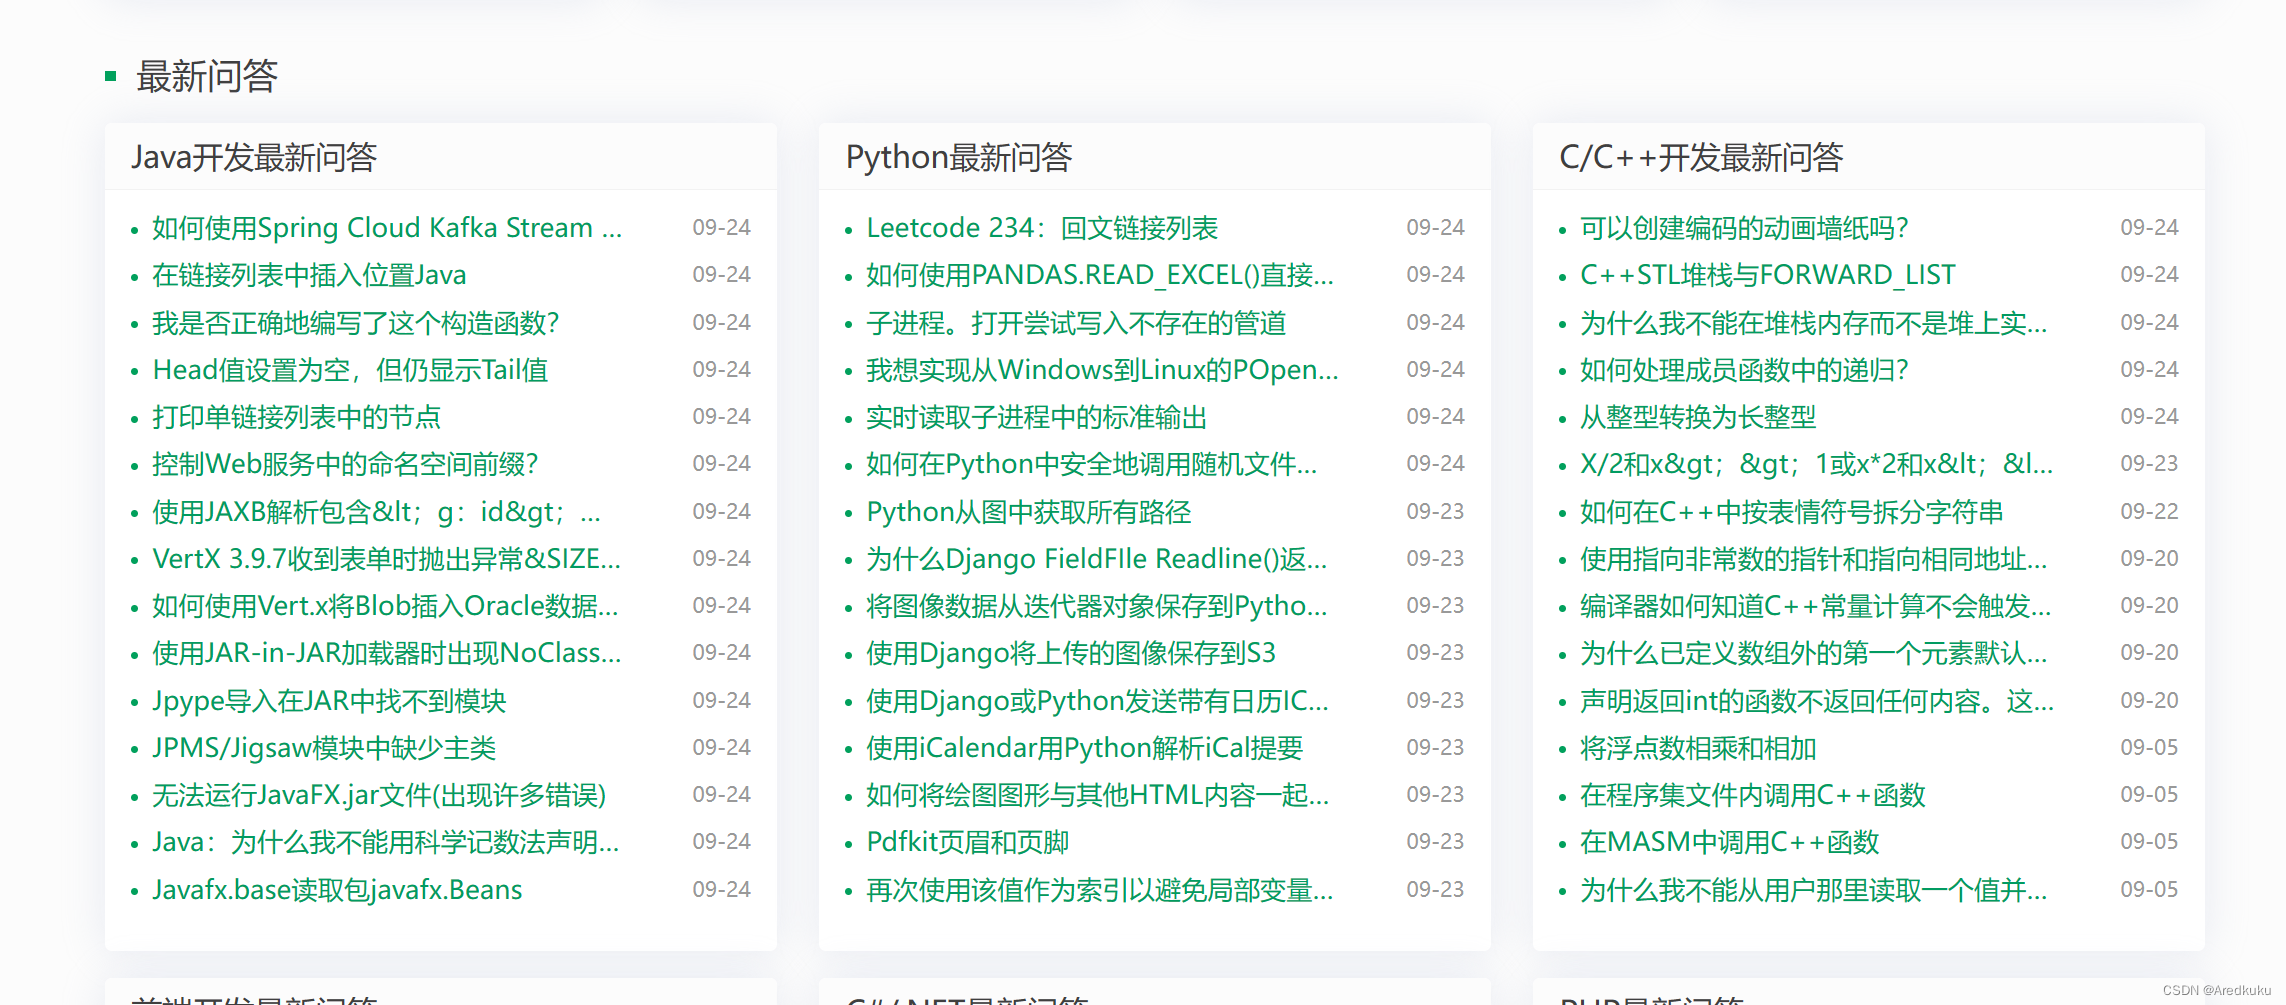Open '将浮点数相乘和相加' question

[1698, 748]
